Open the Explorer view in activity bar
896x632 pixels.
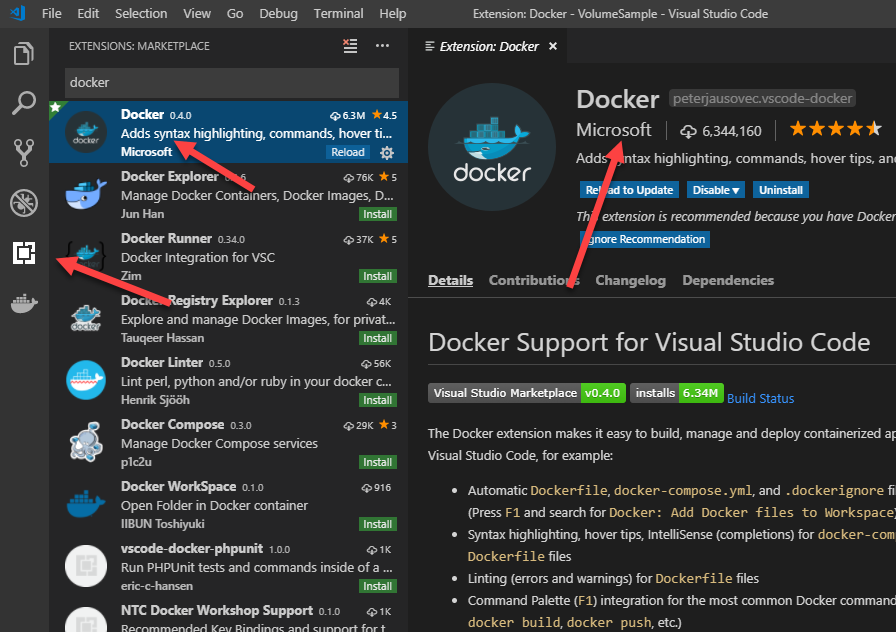(24, 54)
